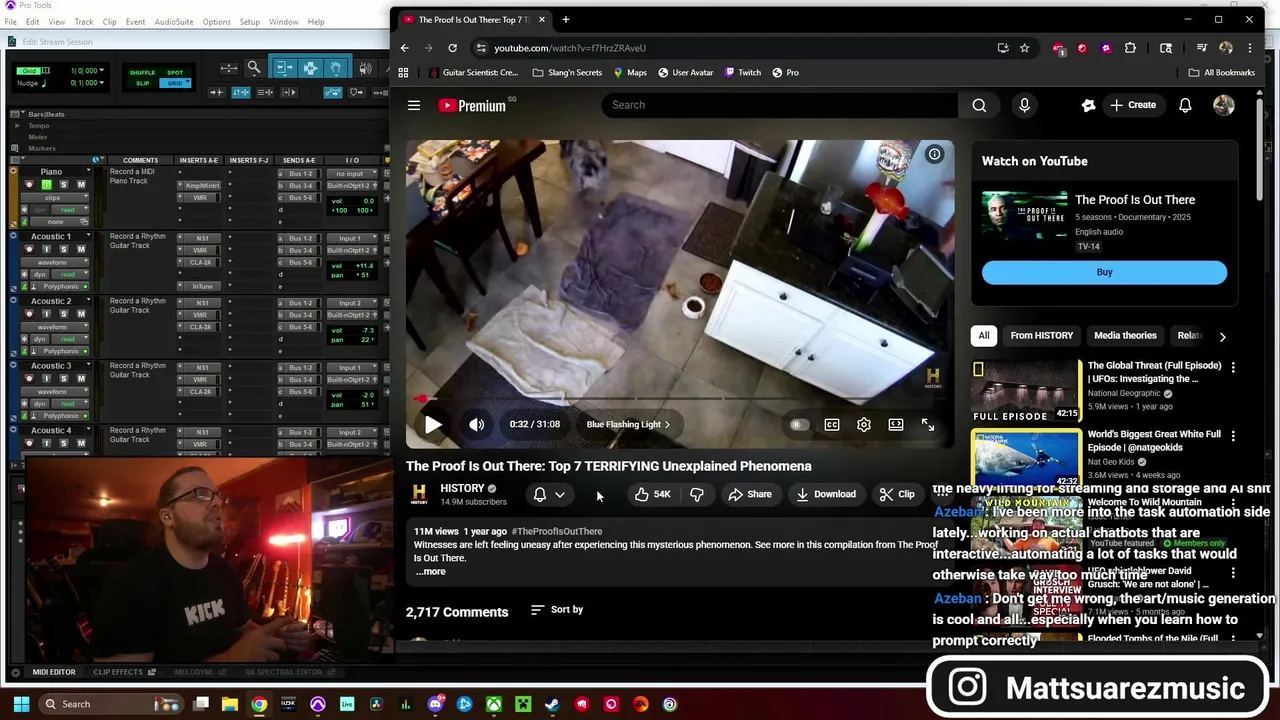1280x720 pixels.
Task: Open Xbox app from the taskbar
Action: coord(494,704)
